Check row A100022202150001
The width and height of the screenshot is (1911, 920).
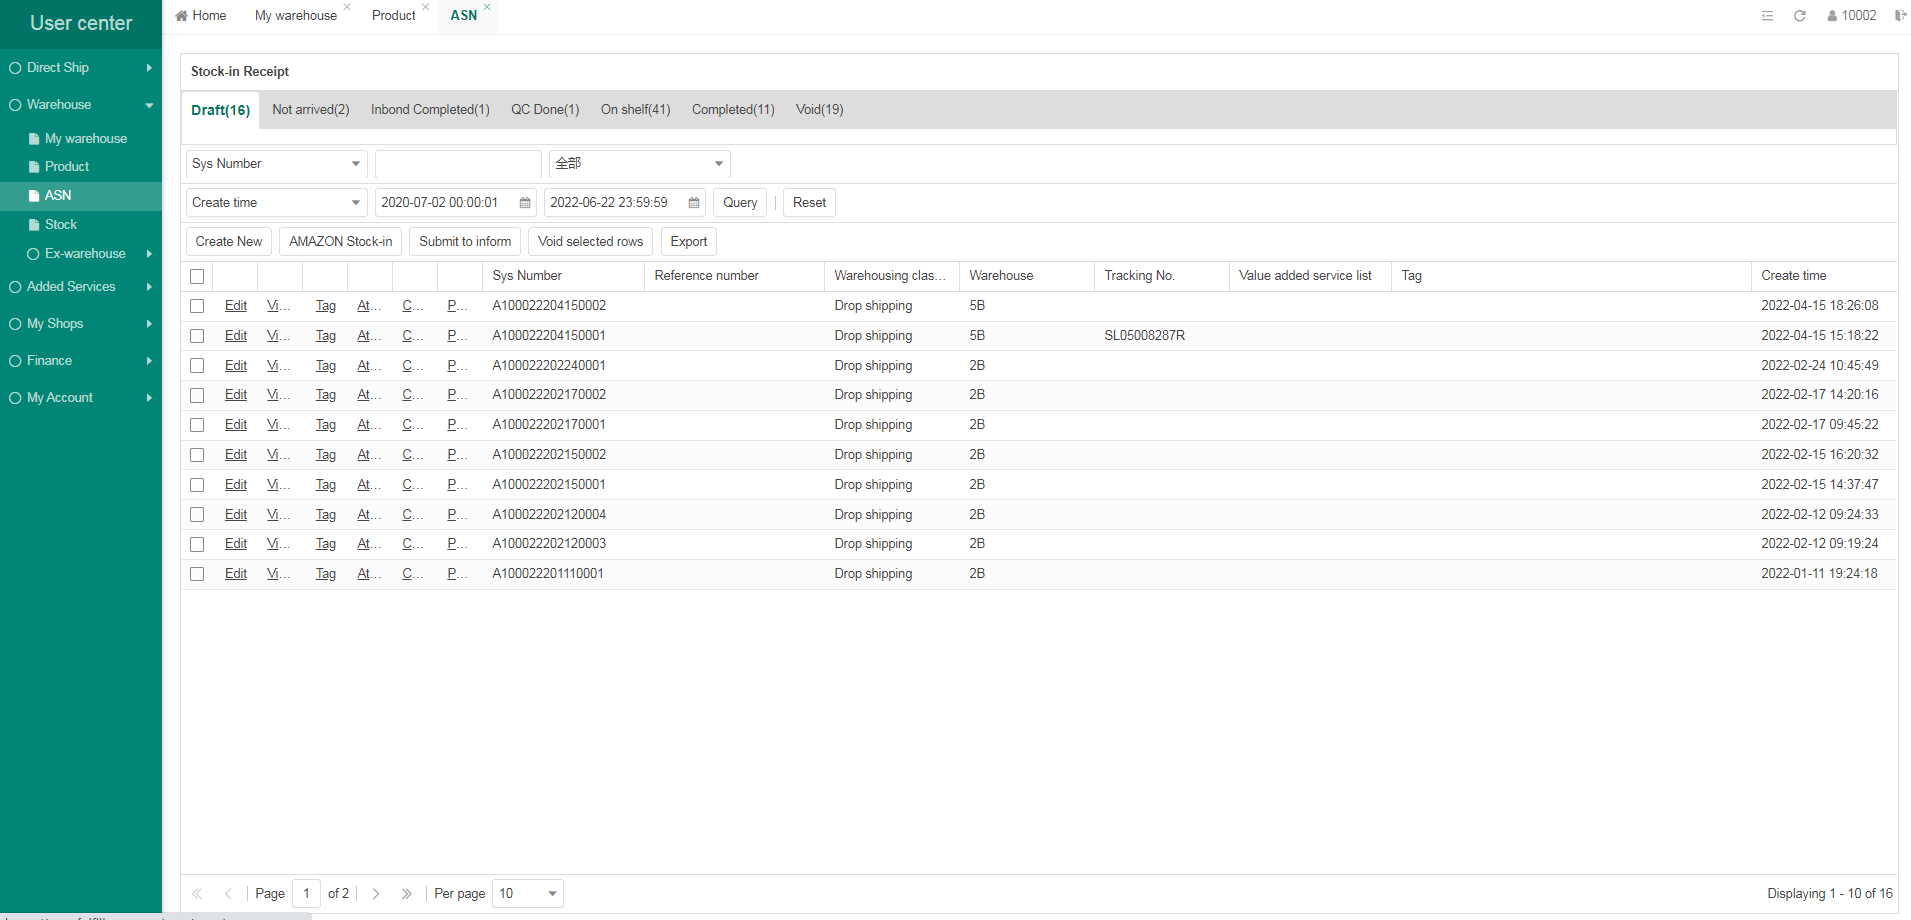pos(197,485)
